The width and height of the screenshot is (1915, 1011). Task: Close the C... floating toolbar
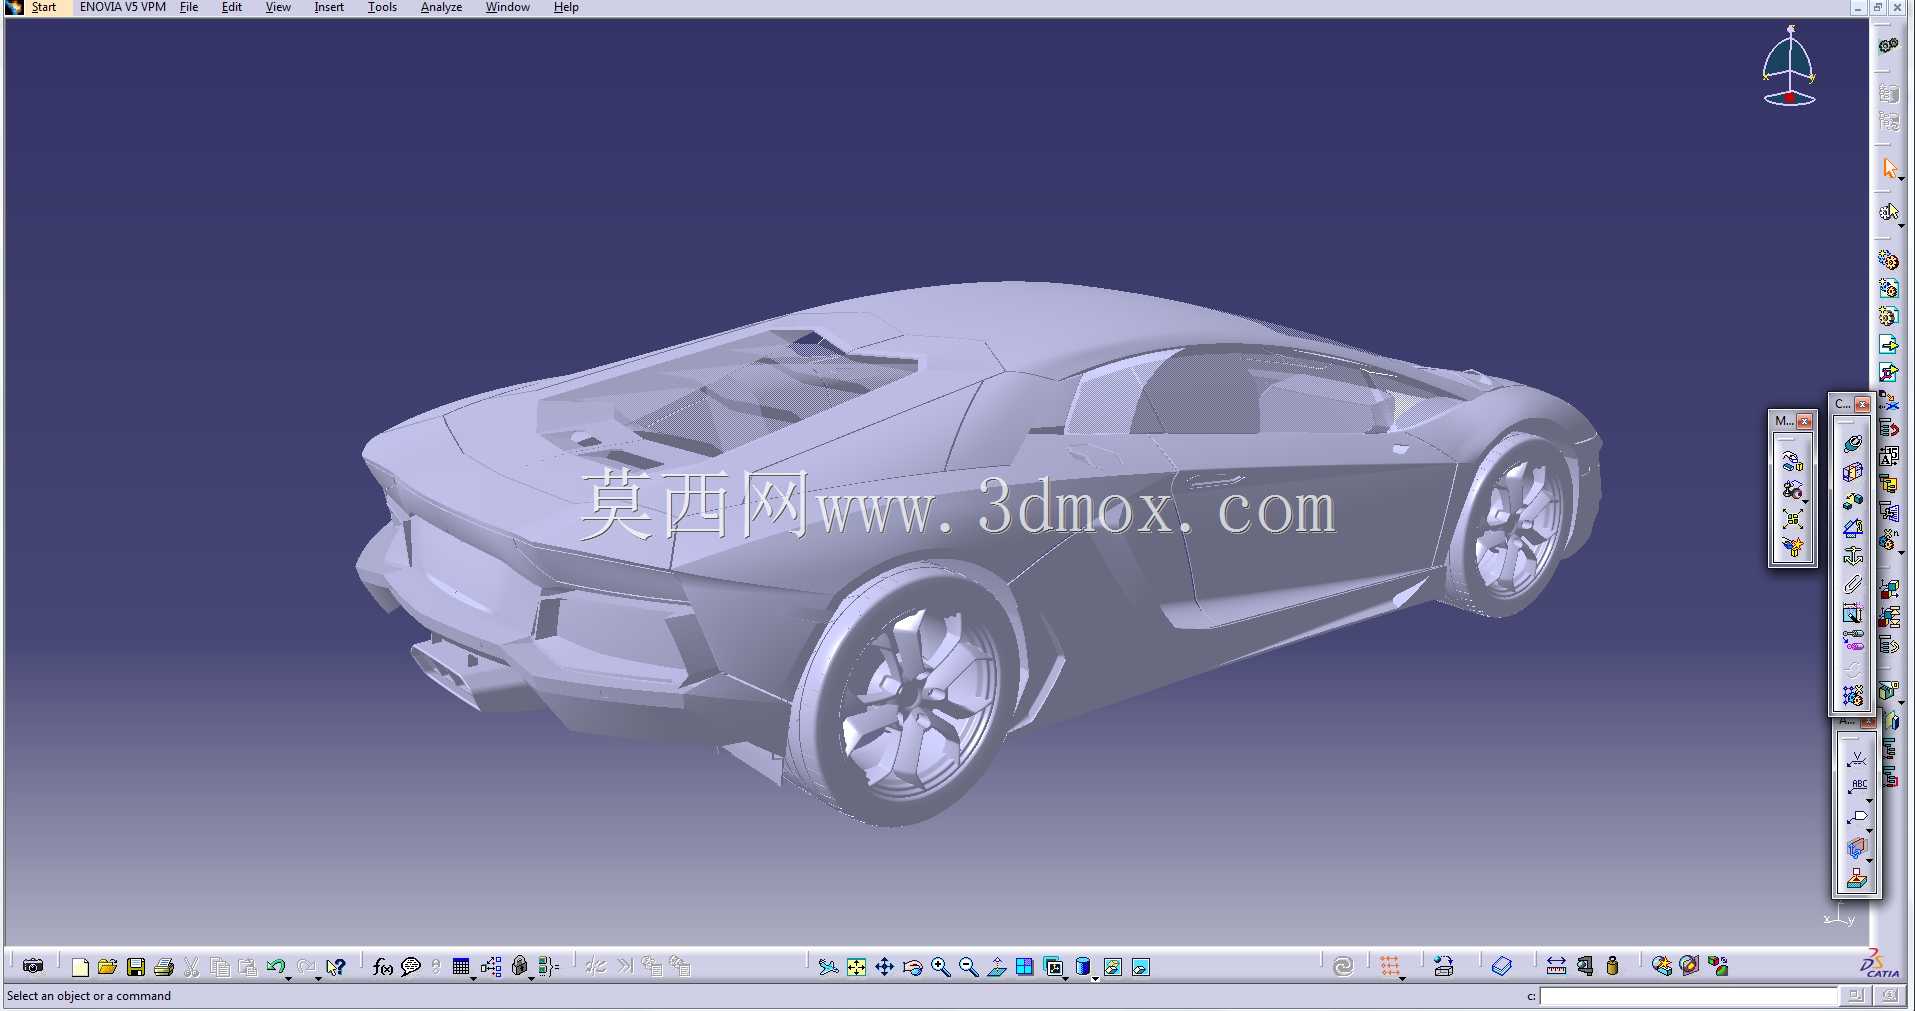(1862, 405)
